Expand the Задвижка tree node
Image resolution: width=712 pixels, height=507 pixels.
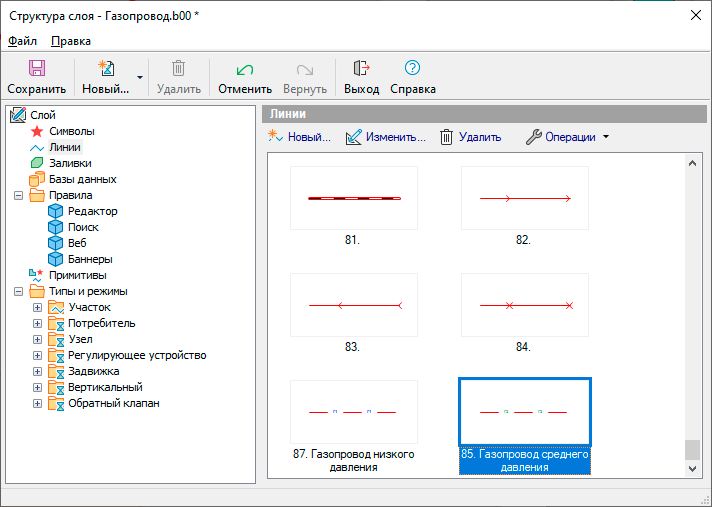click(x=37, y=372)
